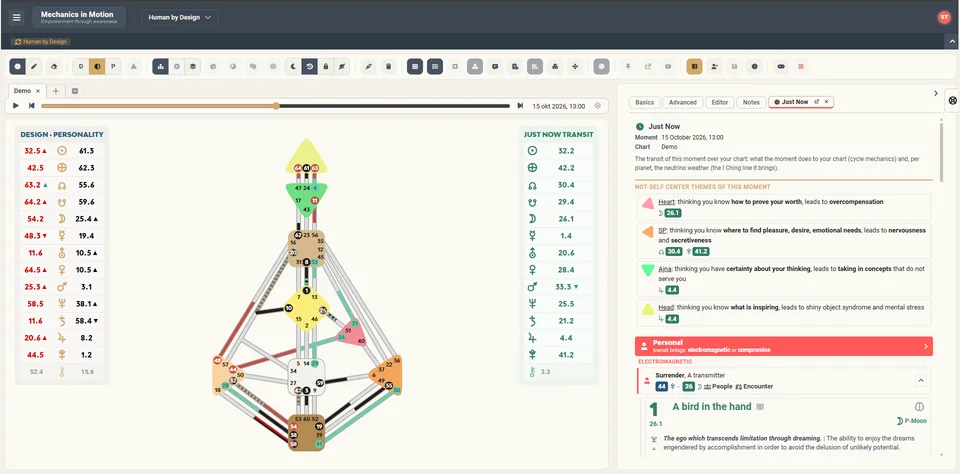
Task: Add a new chart tab with plus
Action: coord(56,91)
